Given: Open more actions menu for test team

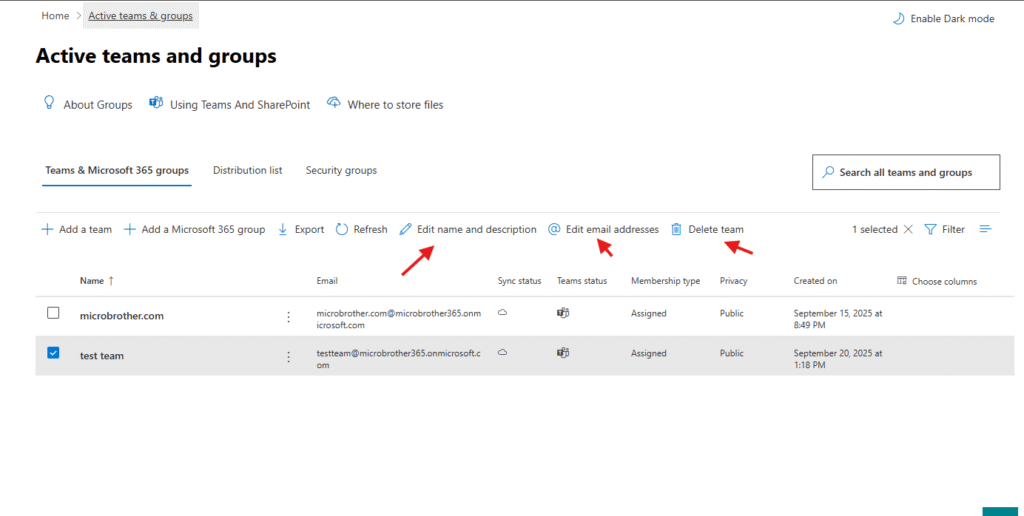Looking at the screenshot, I should 289,356.
